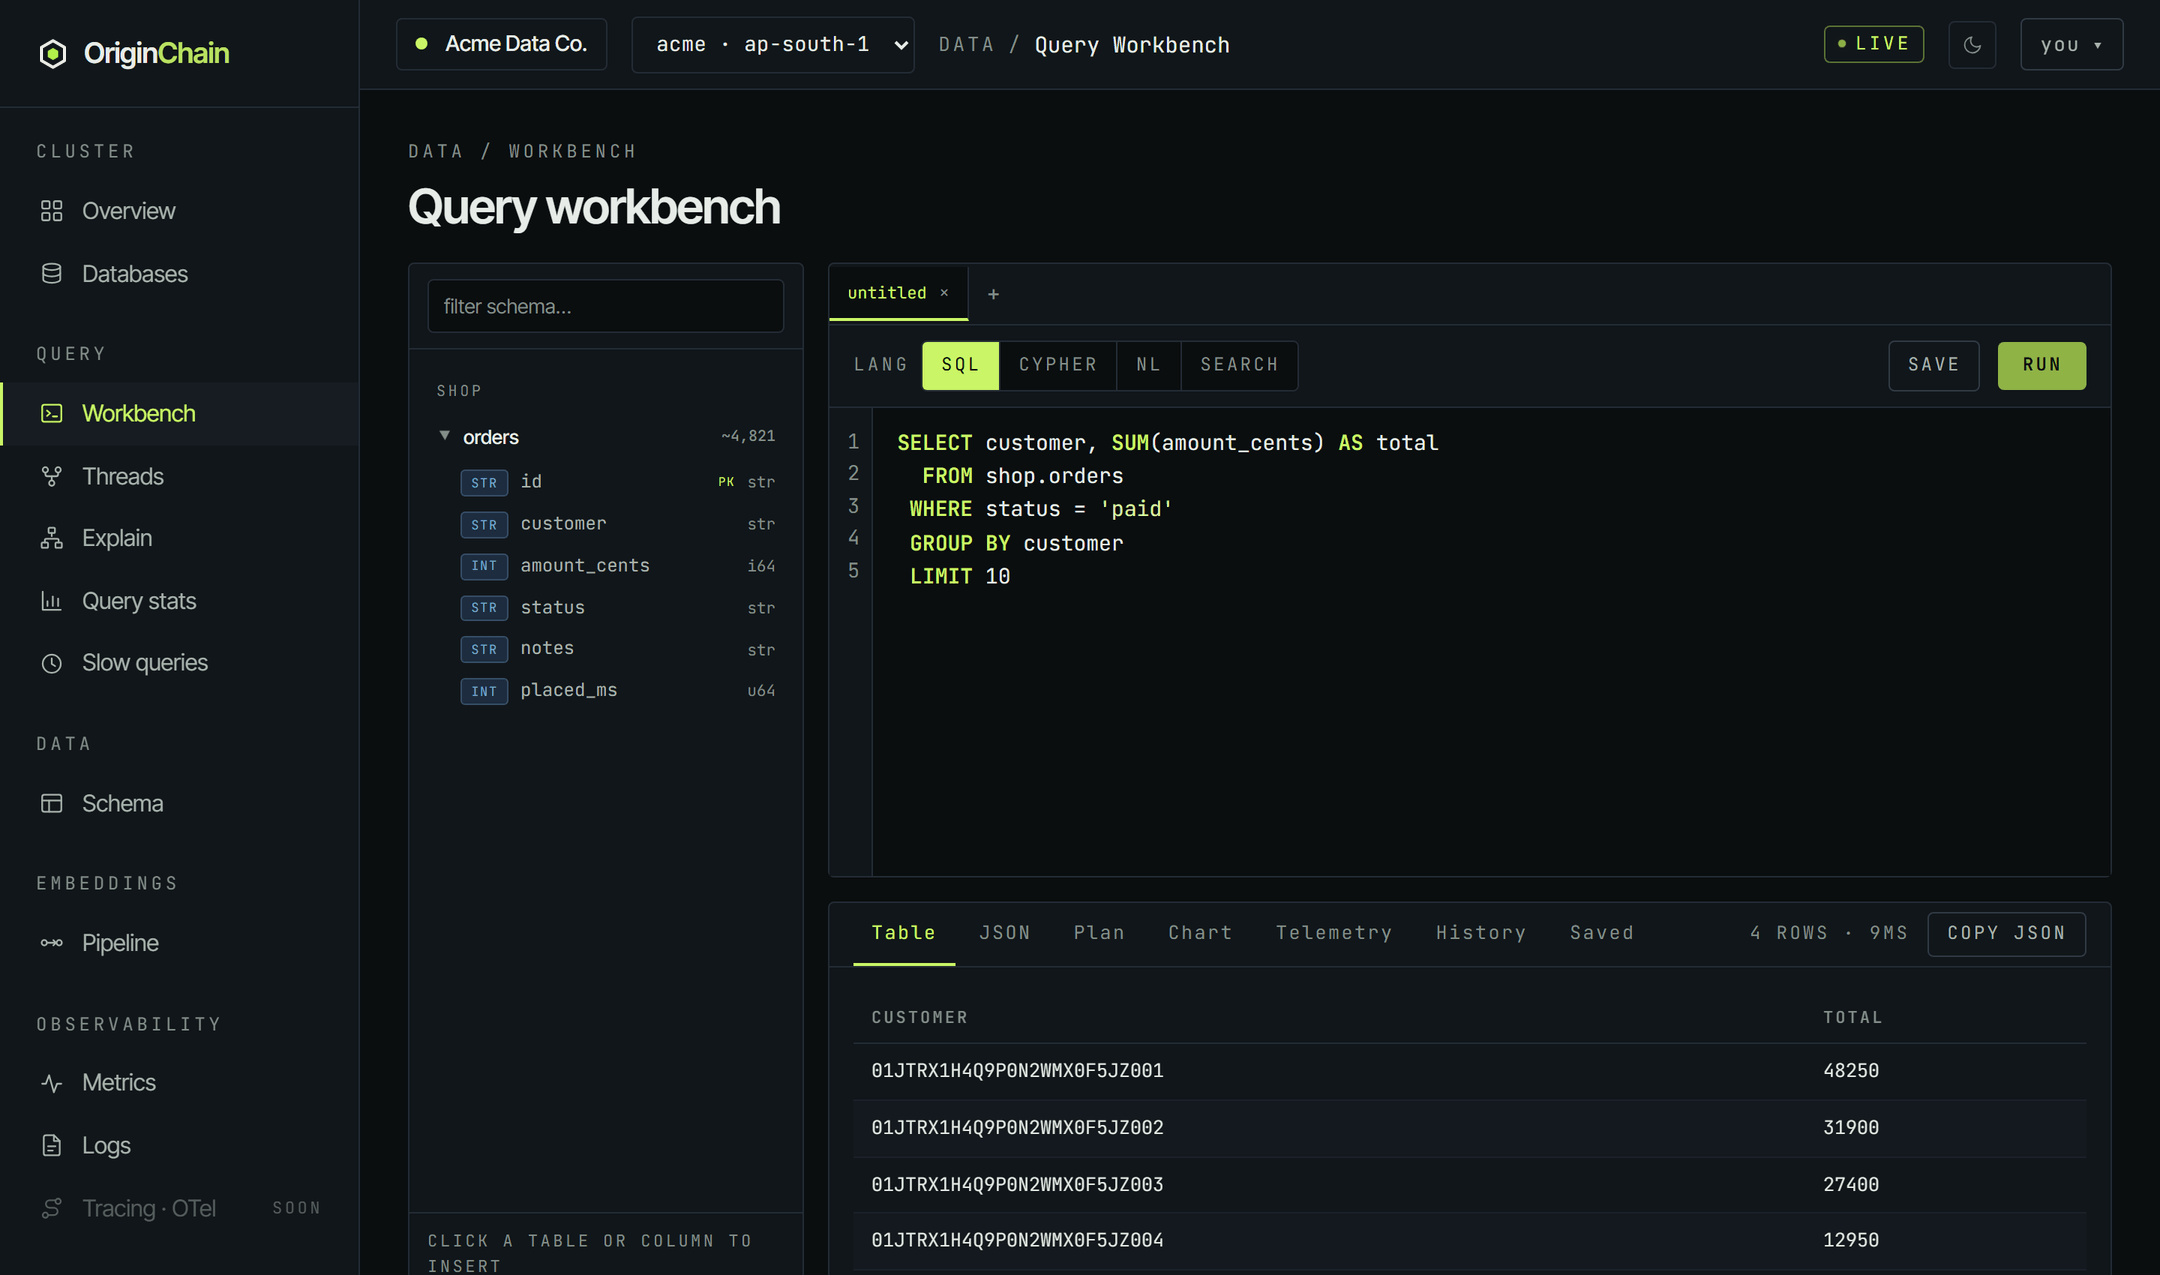2160x1275 pixels.
Task: Open the Saved results tab
Action: (x=1602, y=933)
